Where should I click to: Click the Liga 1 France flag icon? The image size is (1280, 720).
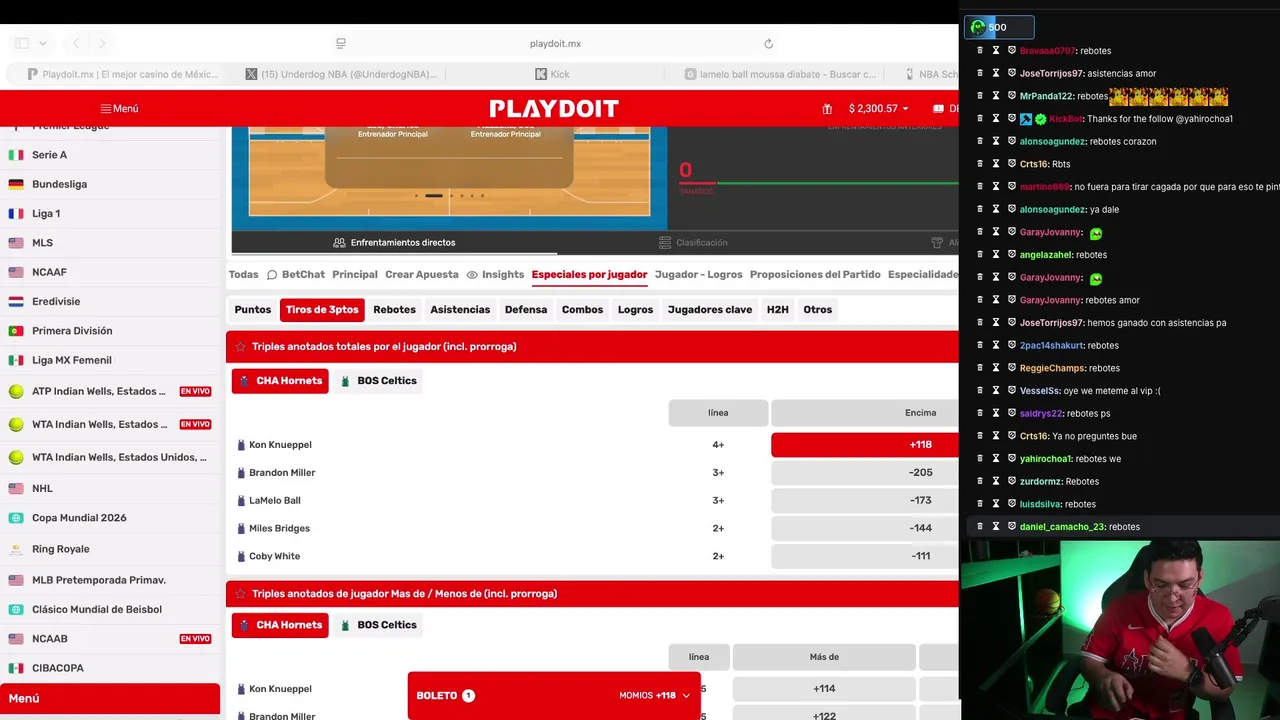16,213
